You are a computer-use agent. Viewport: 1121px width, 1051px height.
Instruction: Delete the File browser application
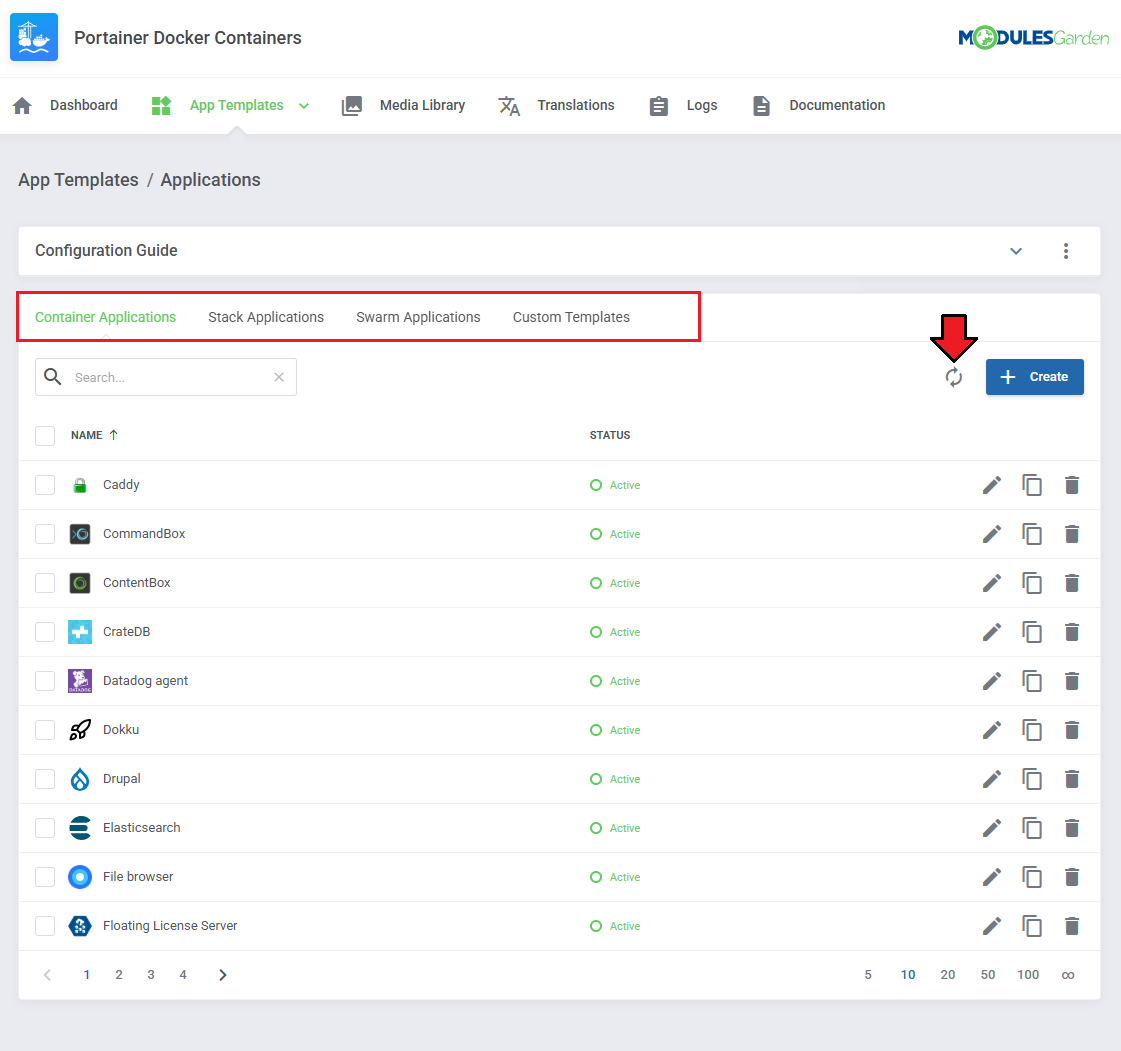pyautogui.click(x=1072, y=877)
